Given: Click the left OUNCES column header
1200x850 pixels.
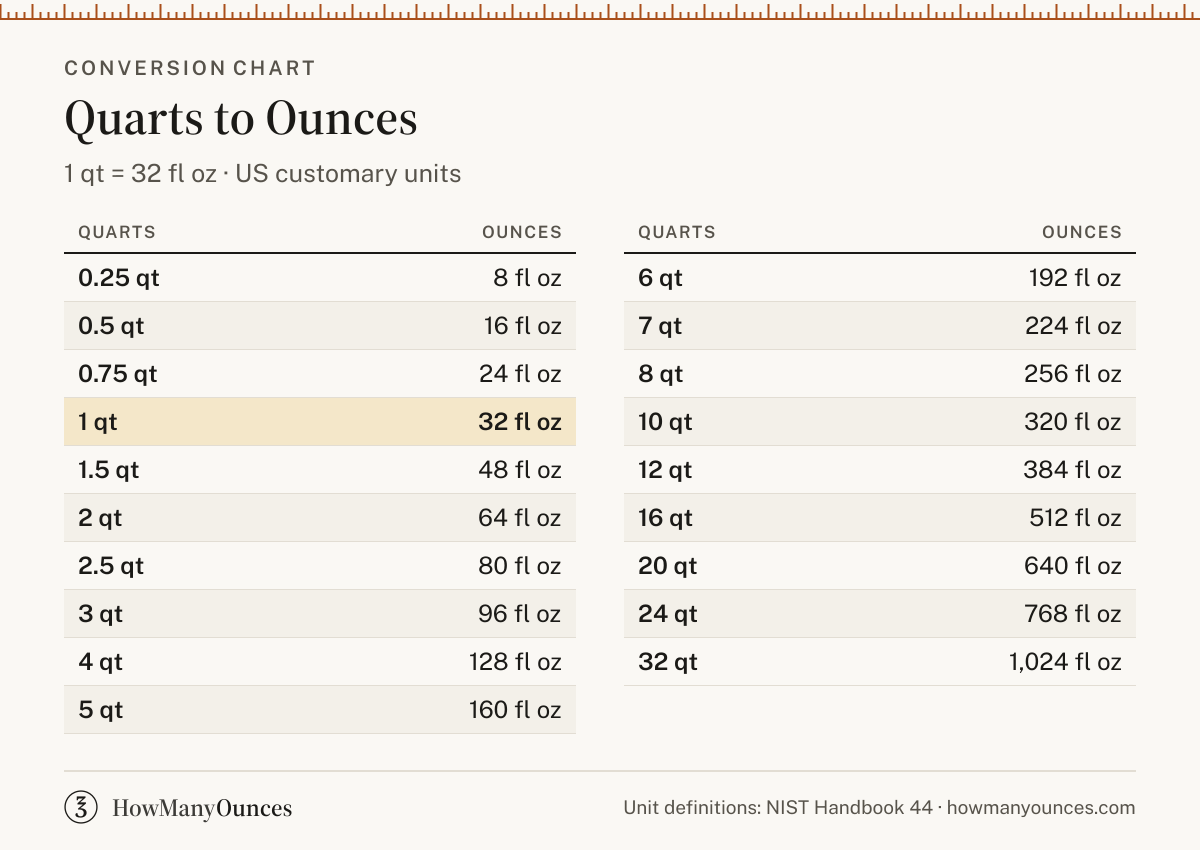Looking at the screenshot, I should [522, 232].
